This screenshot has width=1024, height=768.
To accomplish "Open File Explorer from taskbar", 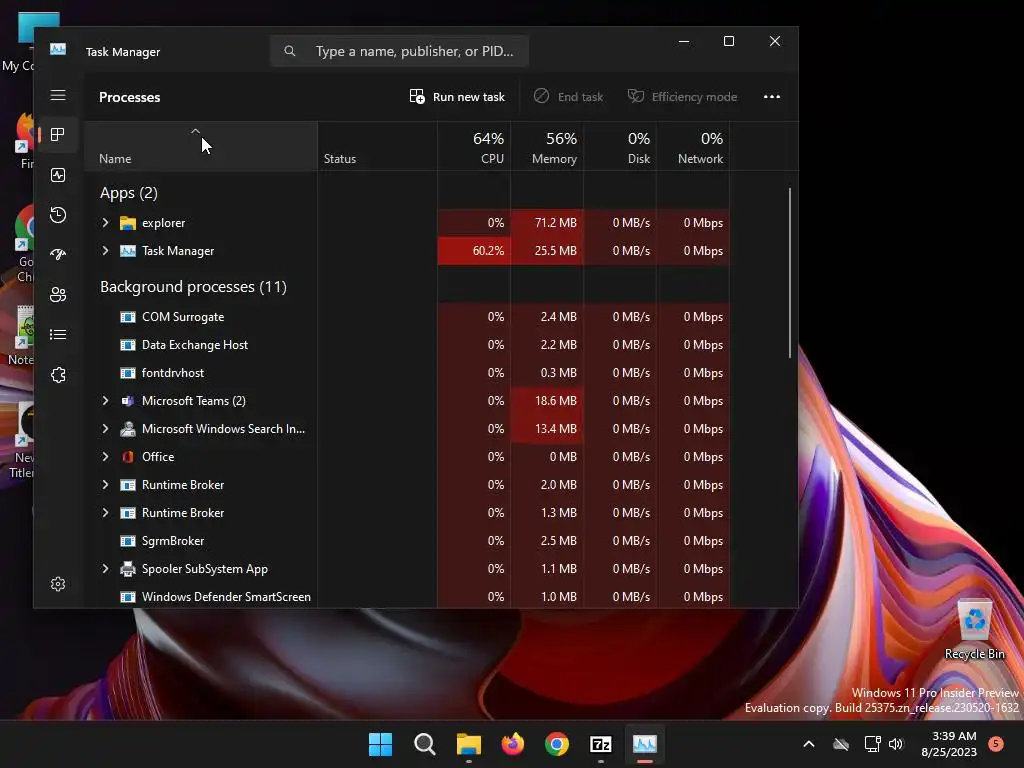I will click(469, 744).
